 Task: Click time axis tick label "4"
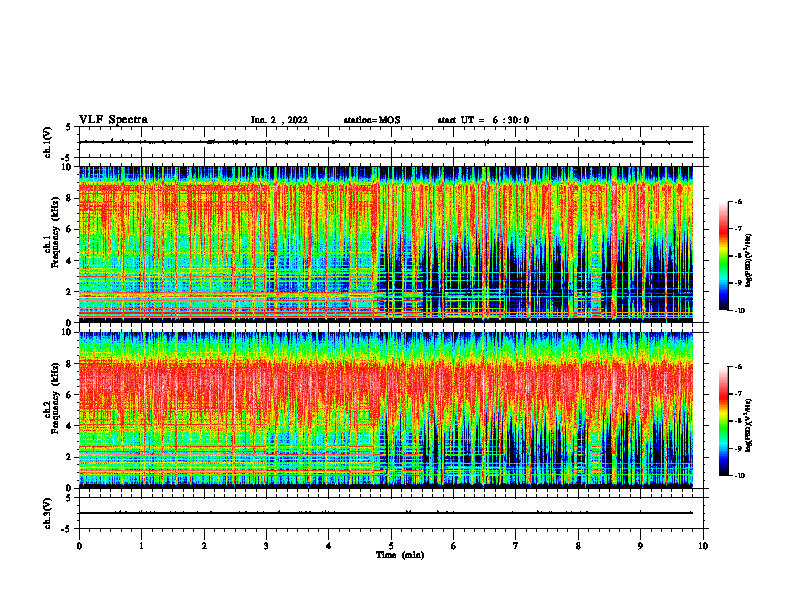329,546
